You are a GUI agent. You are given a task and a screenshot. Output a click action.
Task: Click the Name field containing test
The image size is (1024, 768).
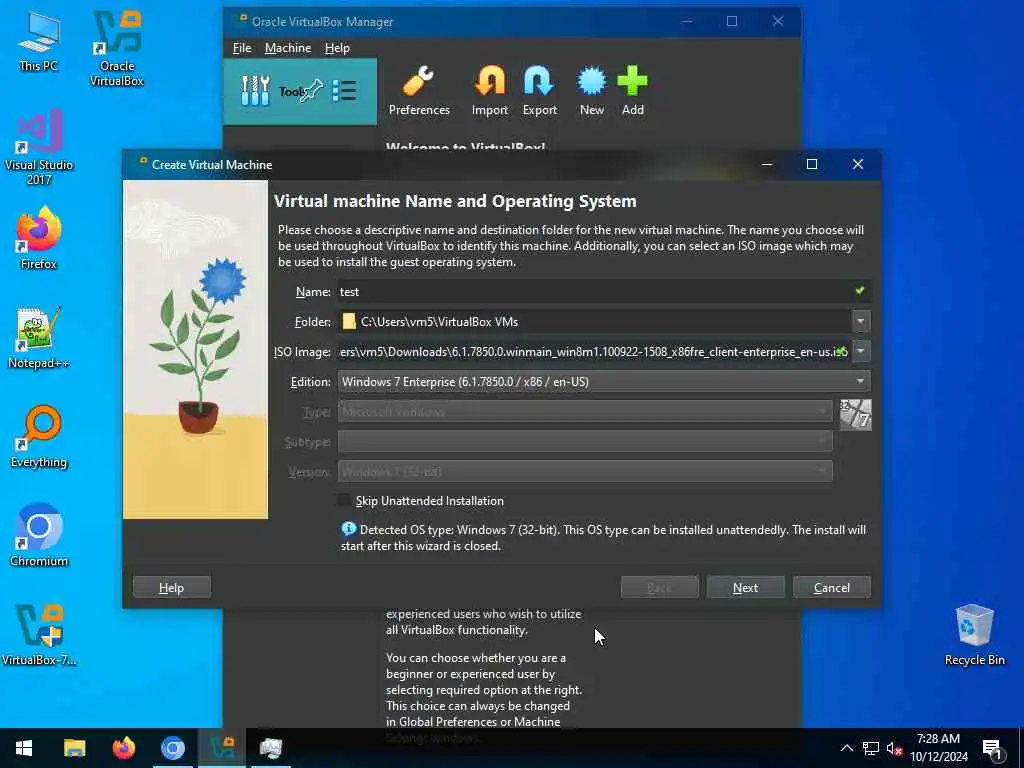click(604, 291)
